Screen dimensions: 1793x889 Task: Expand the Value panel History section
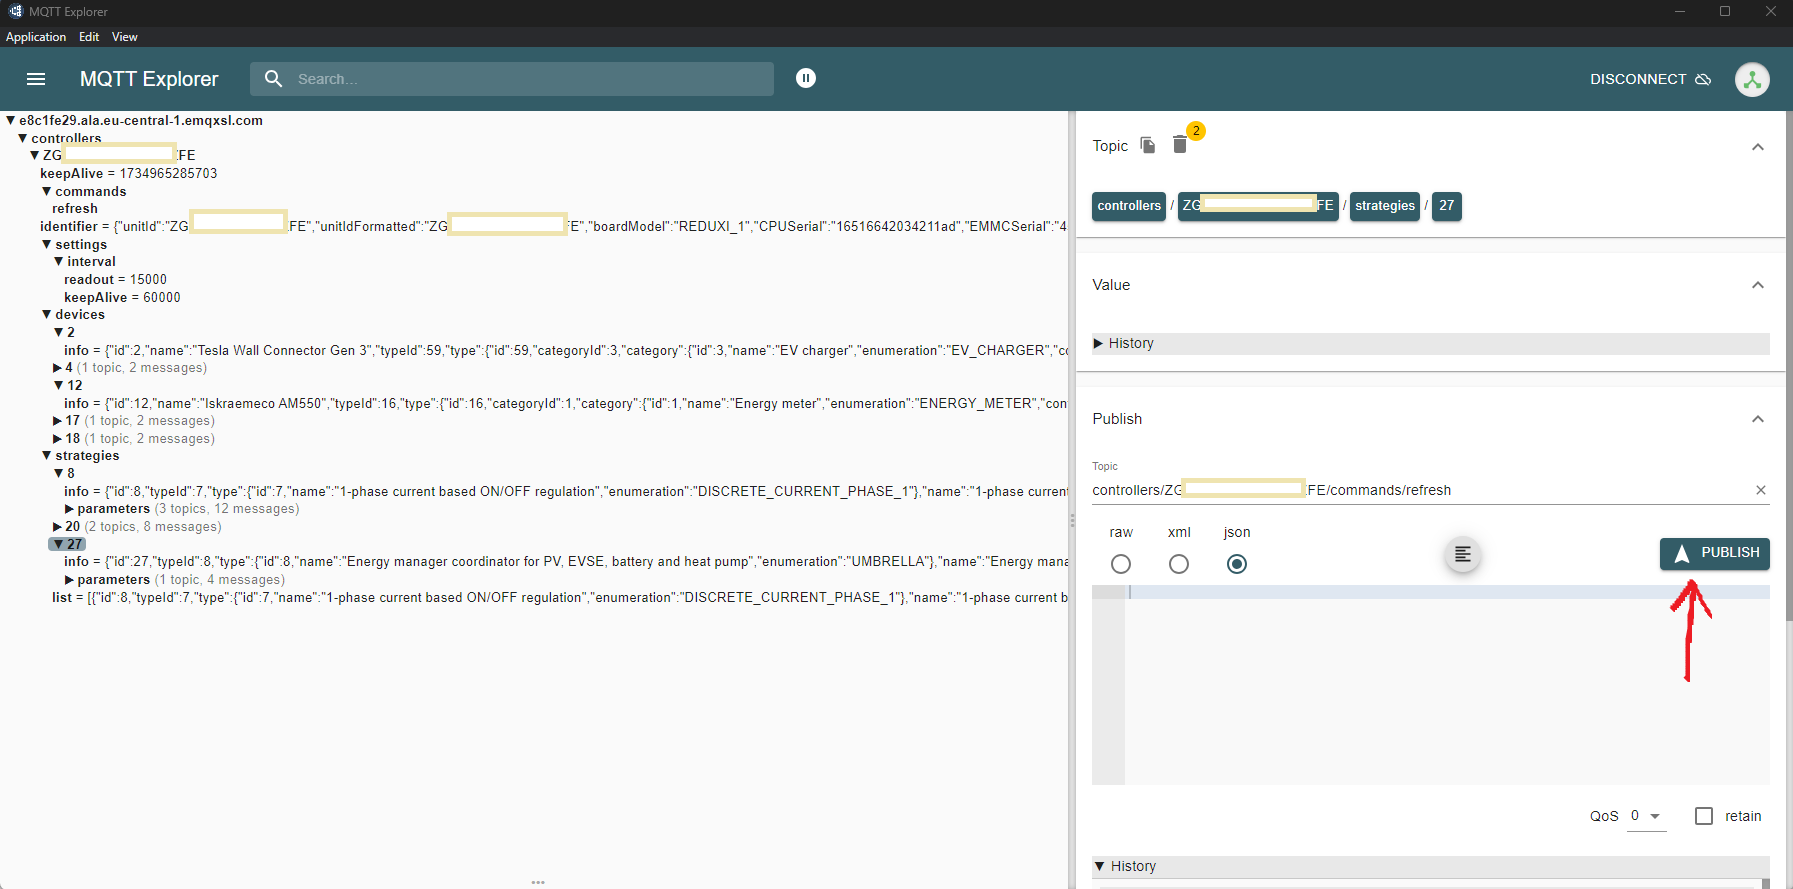click(1130, 343)
